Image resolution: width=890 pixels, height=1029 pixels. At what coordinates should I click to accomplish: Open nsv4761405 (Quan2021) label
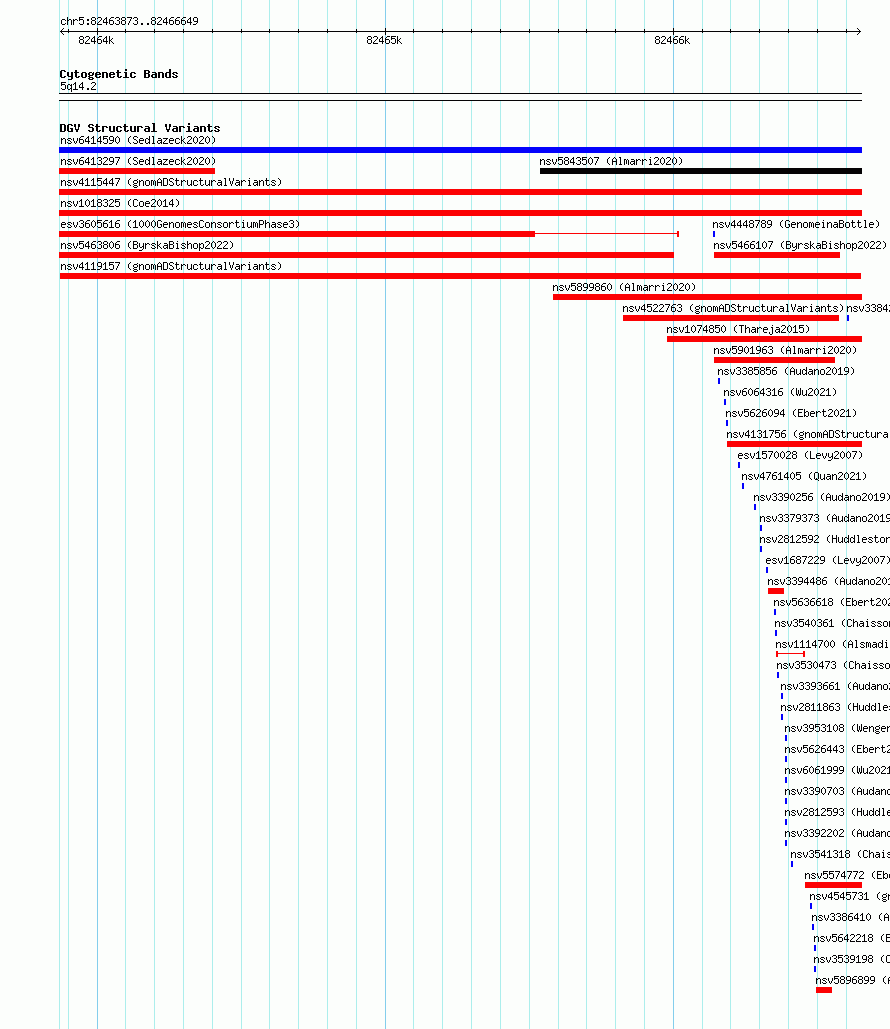[804, 476]
